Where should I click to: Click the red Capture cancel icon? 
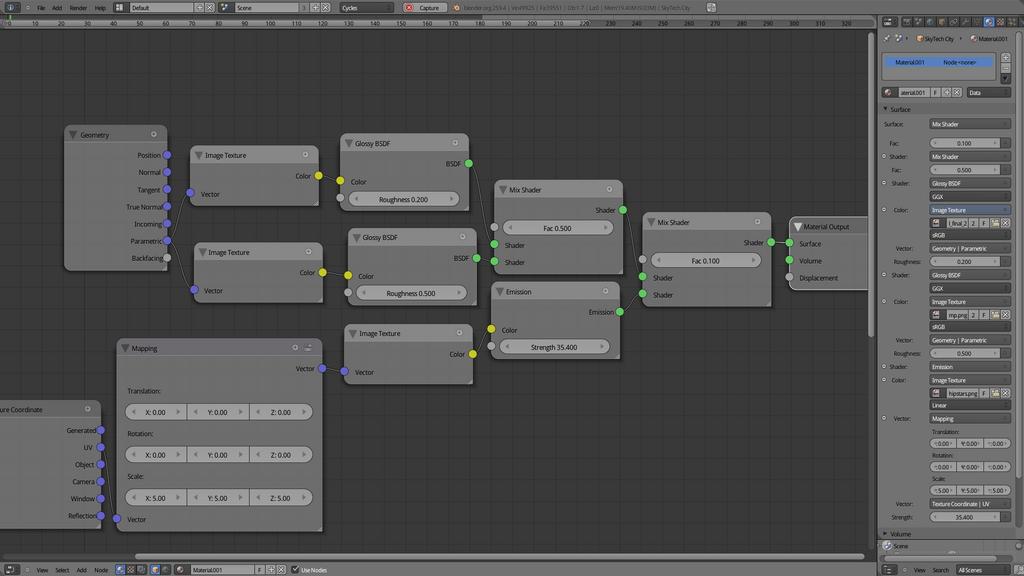tap(409, 7)
